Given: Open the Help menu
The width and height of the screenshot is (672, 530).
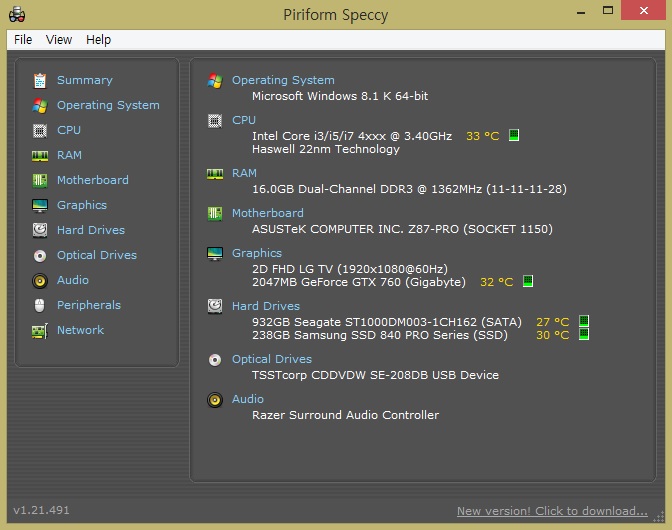Looking at the screenshot, I should tap(98, 40).
